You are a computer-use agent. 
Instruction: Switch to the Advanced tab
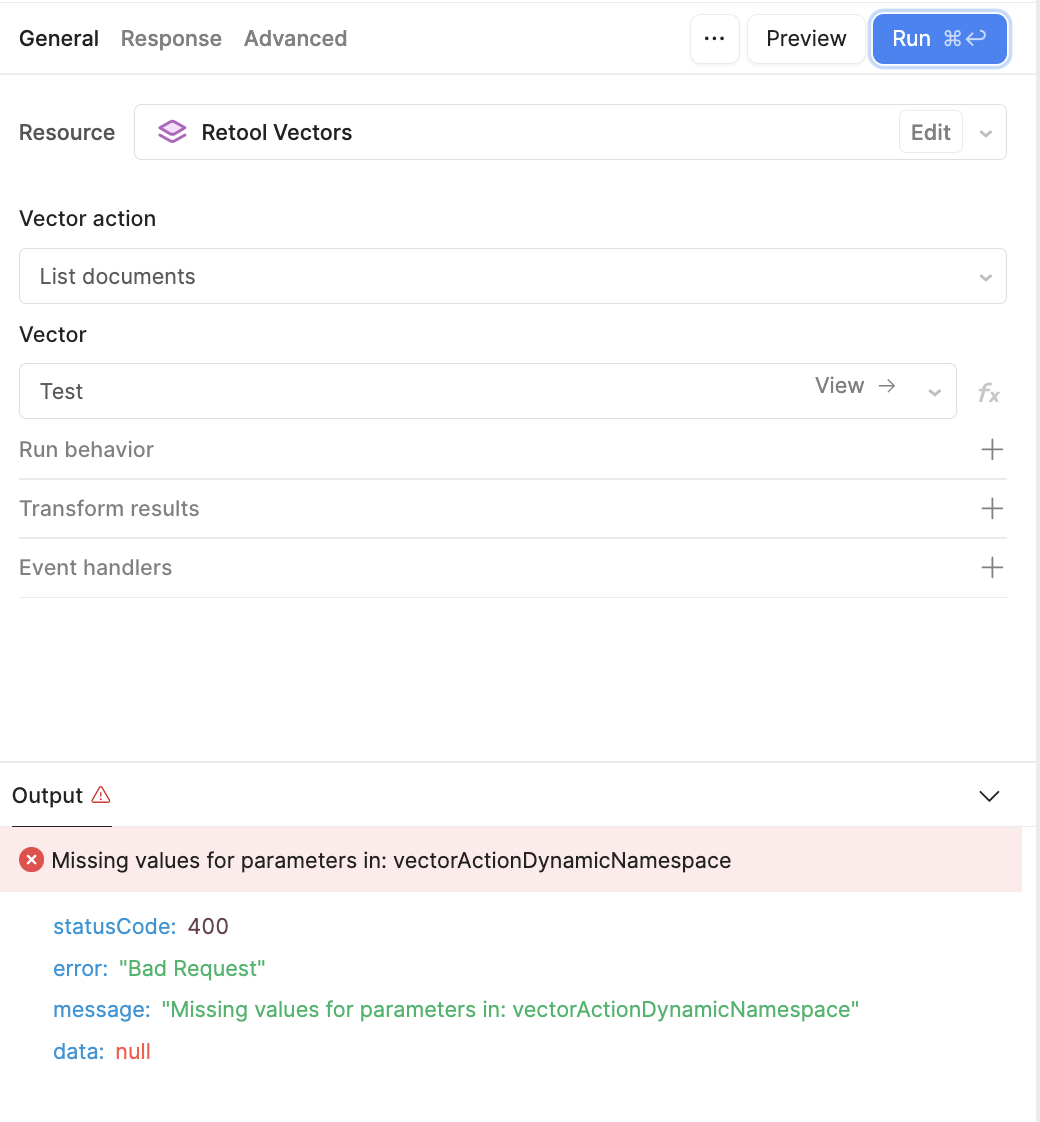(296, 39)
